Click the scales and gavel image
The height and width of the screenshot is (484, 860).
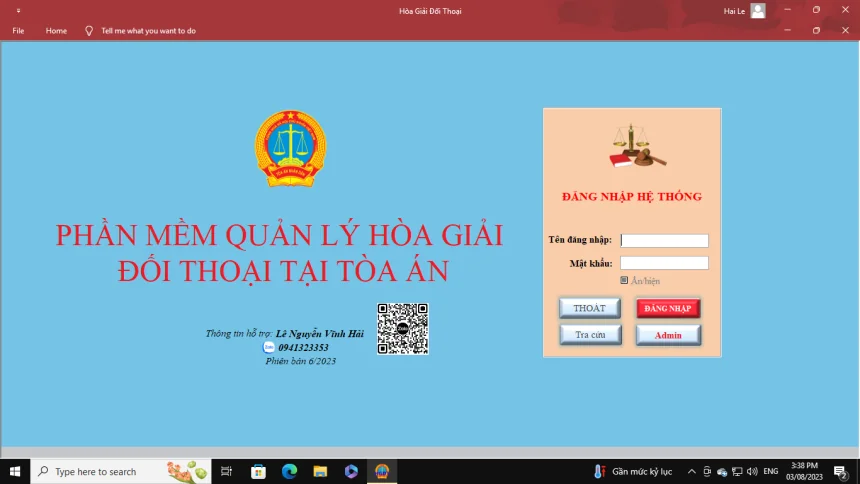(x=637, y=146)
